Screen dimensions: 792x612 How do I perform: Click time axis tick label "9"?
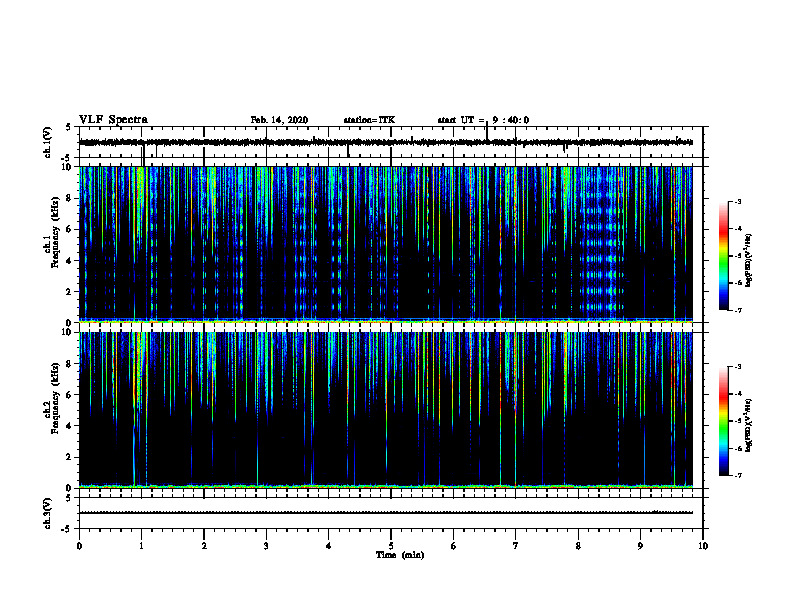pyautogui.click(x=640, y=546)
